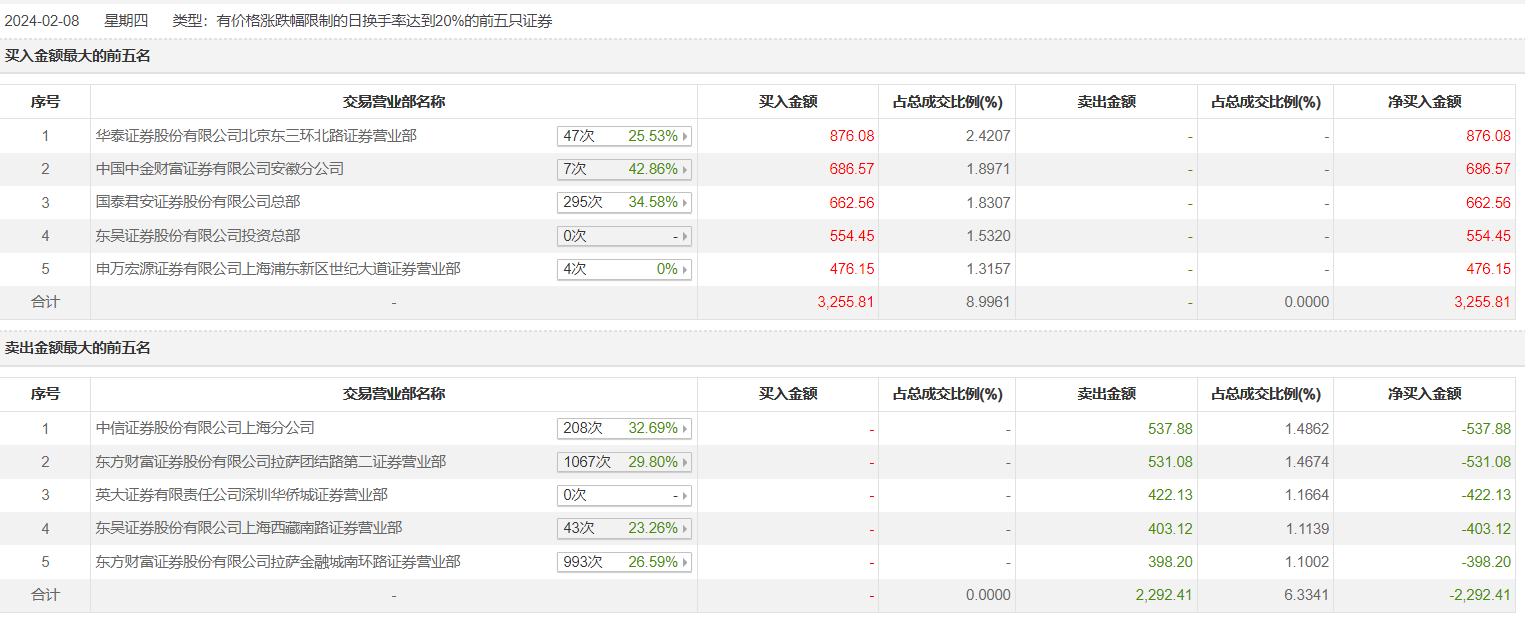Screen dimensions: 1525x617
Task: Click 东吴证券股份有限公司投资总部 link
Action: 197,236
